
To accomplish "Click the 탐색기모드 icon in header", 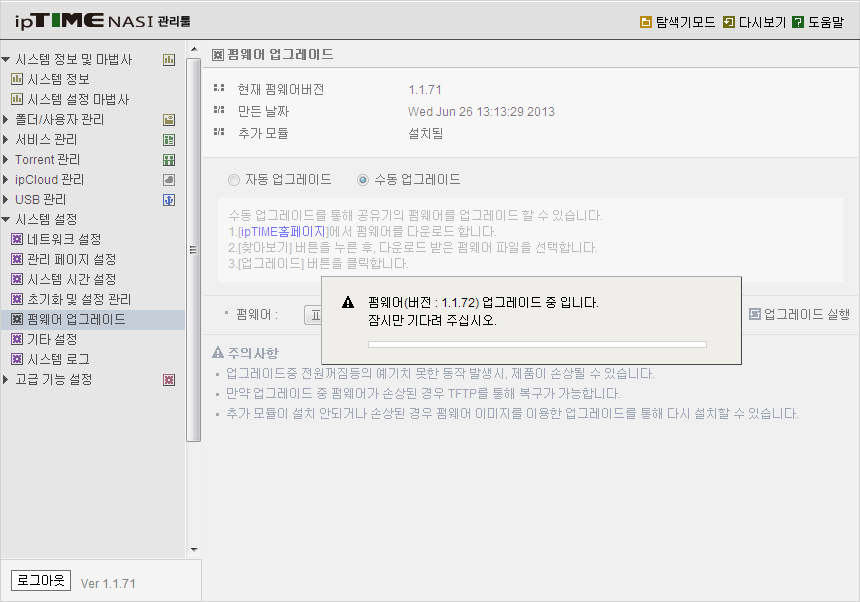I will tap(646, 22).
